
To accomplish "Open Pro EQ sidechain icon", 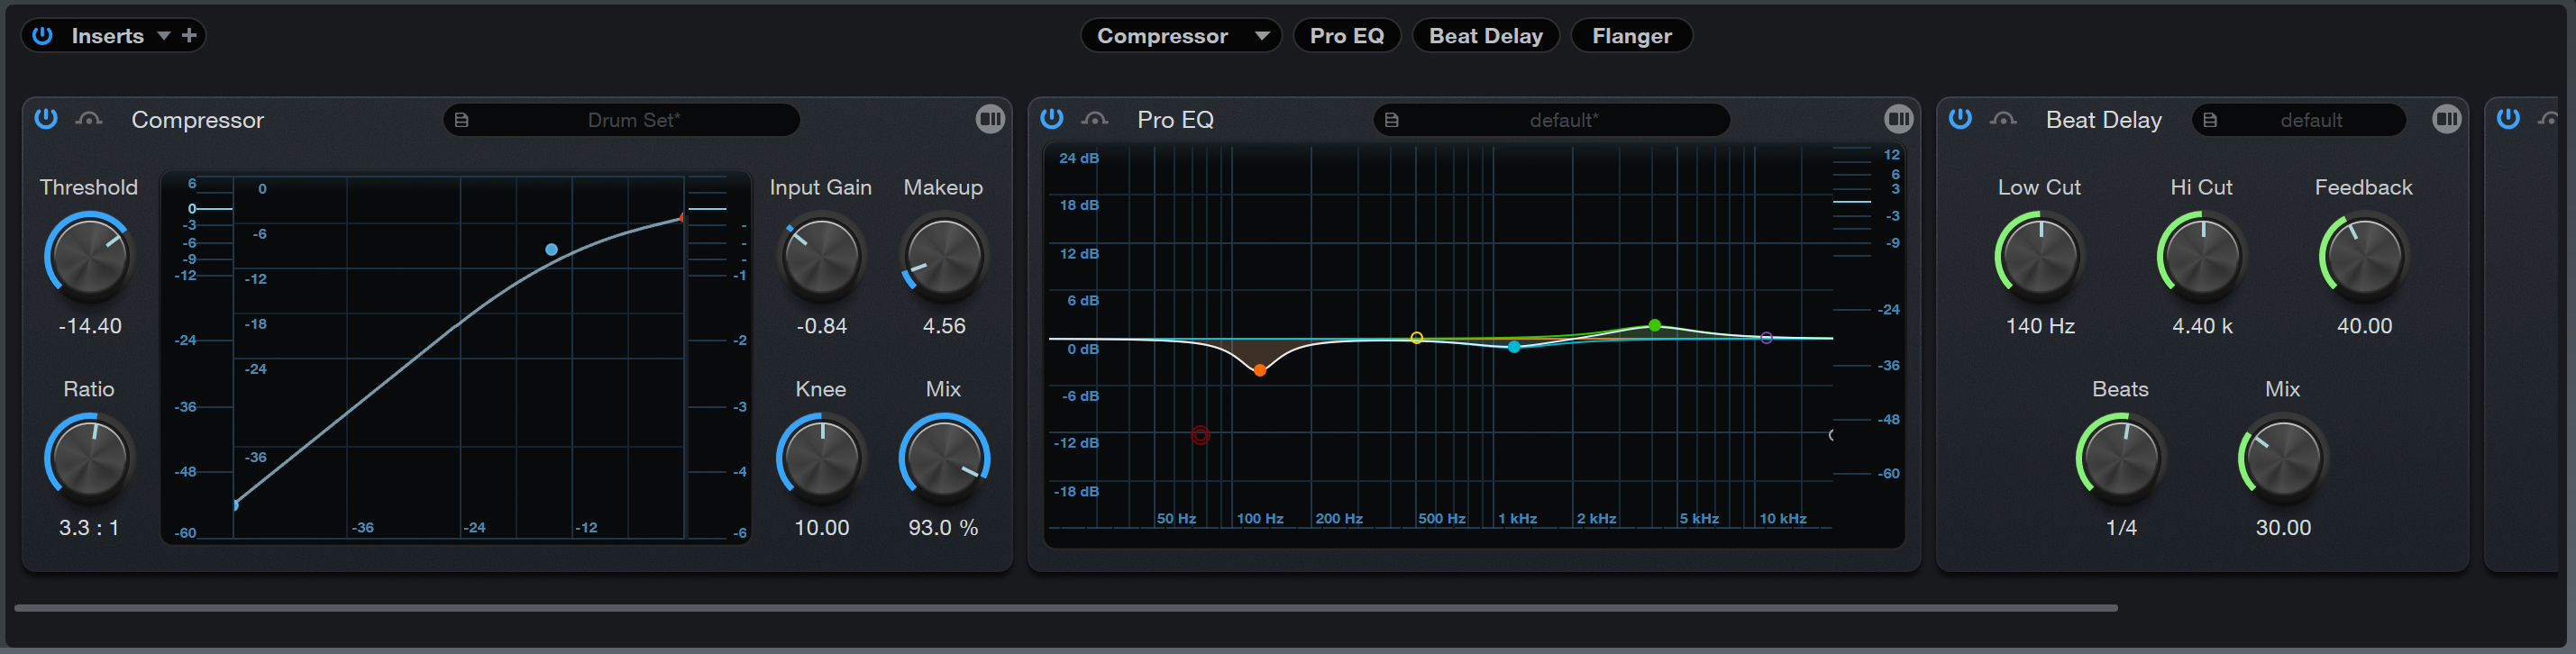I will 1095,120.
